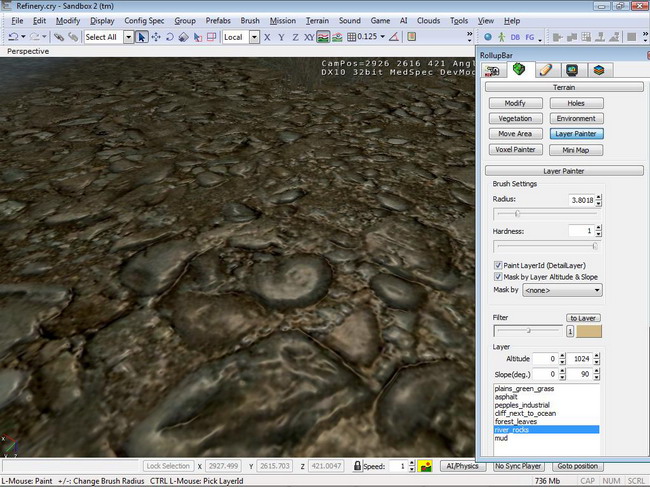The height and width of the screenshot is (487, 650).
Task: Click the Vegetation button
Action: pos(515,119)
